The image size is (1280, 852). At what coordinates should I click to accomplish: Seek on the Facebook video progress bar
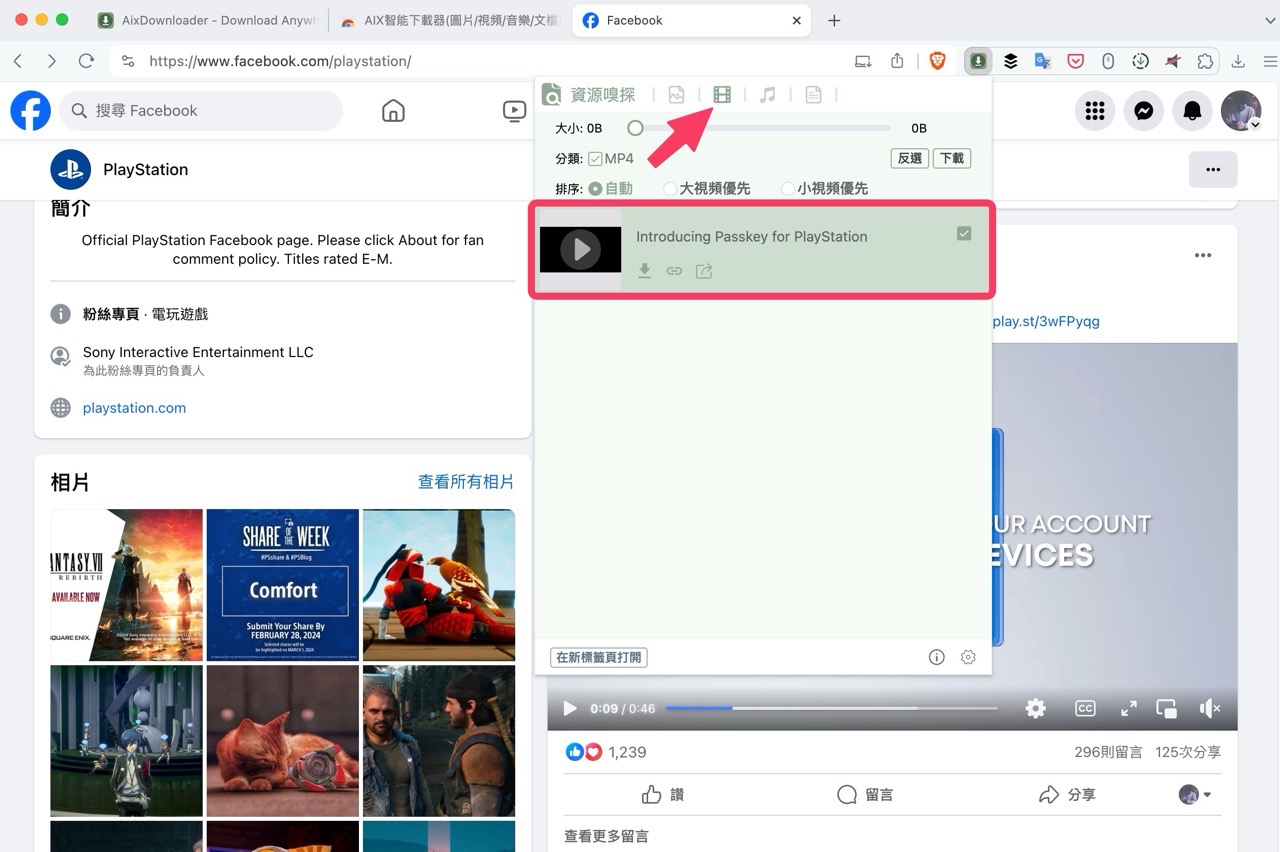(832, 708)
